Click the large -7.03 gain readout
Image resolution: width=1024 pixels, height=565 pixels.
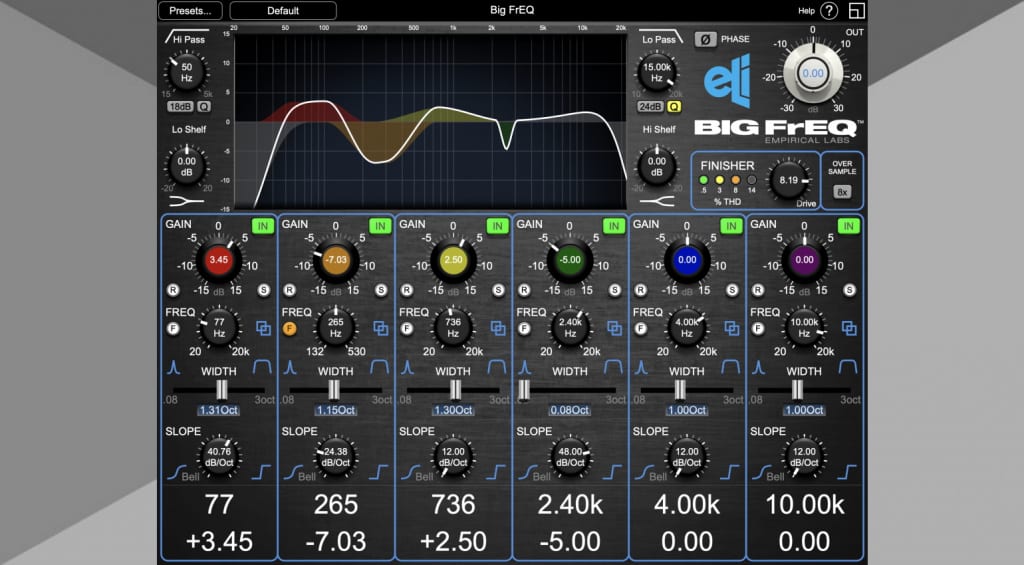(336, 541)
